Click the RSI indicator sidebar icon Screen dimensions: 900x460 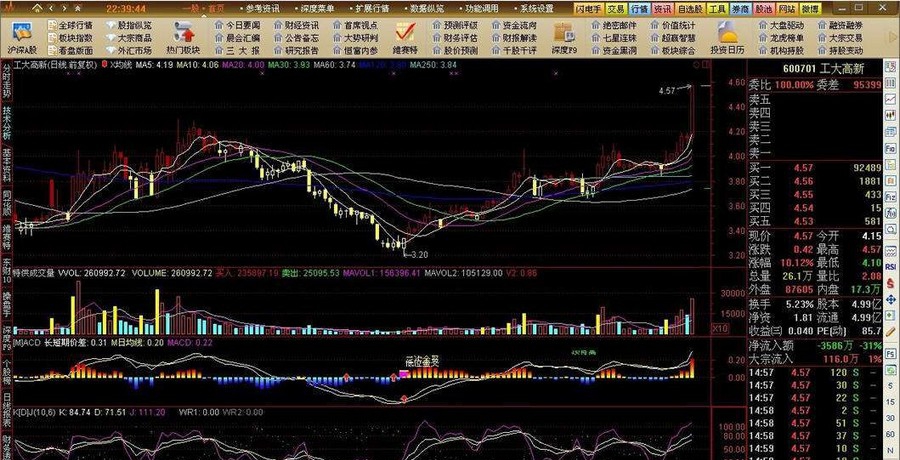(891, 267)
